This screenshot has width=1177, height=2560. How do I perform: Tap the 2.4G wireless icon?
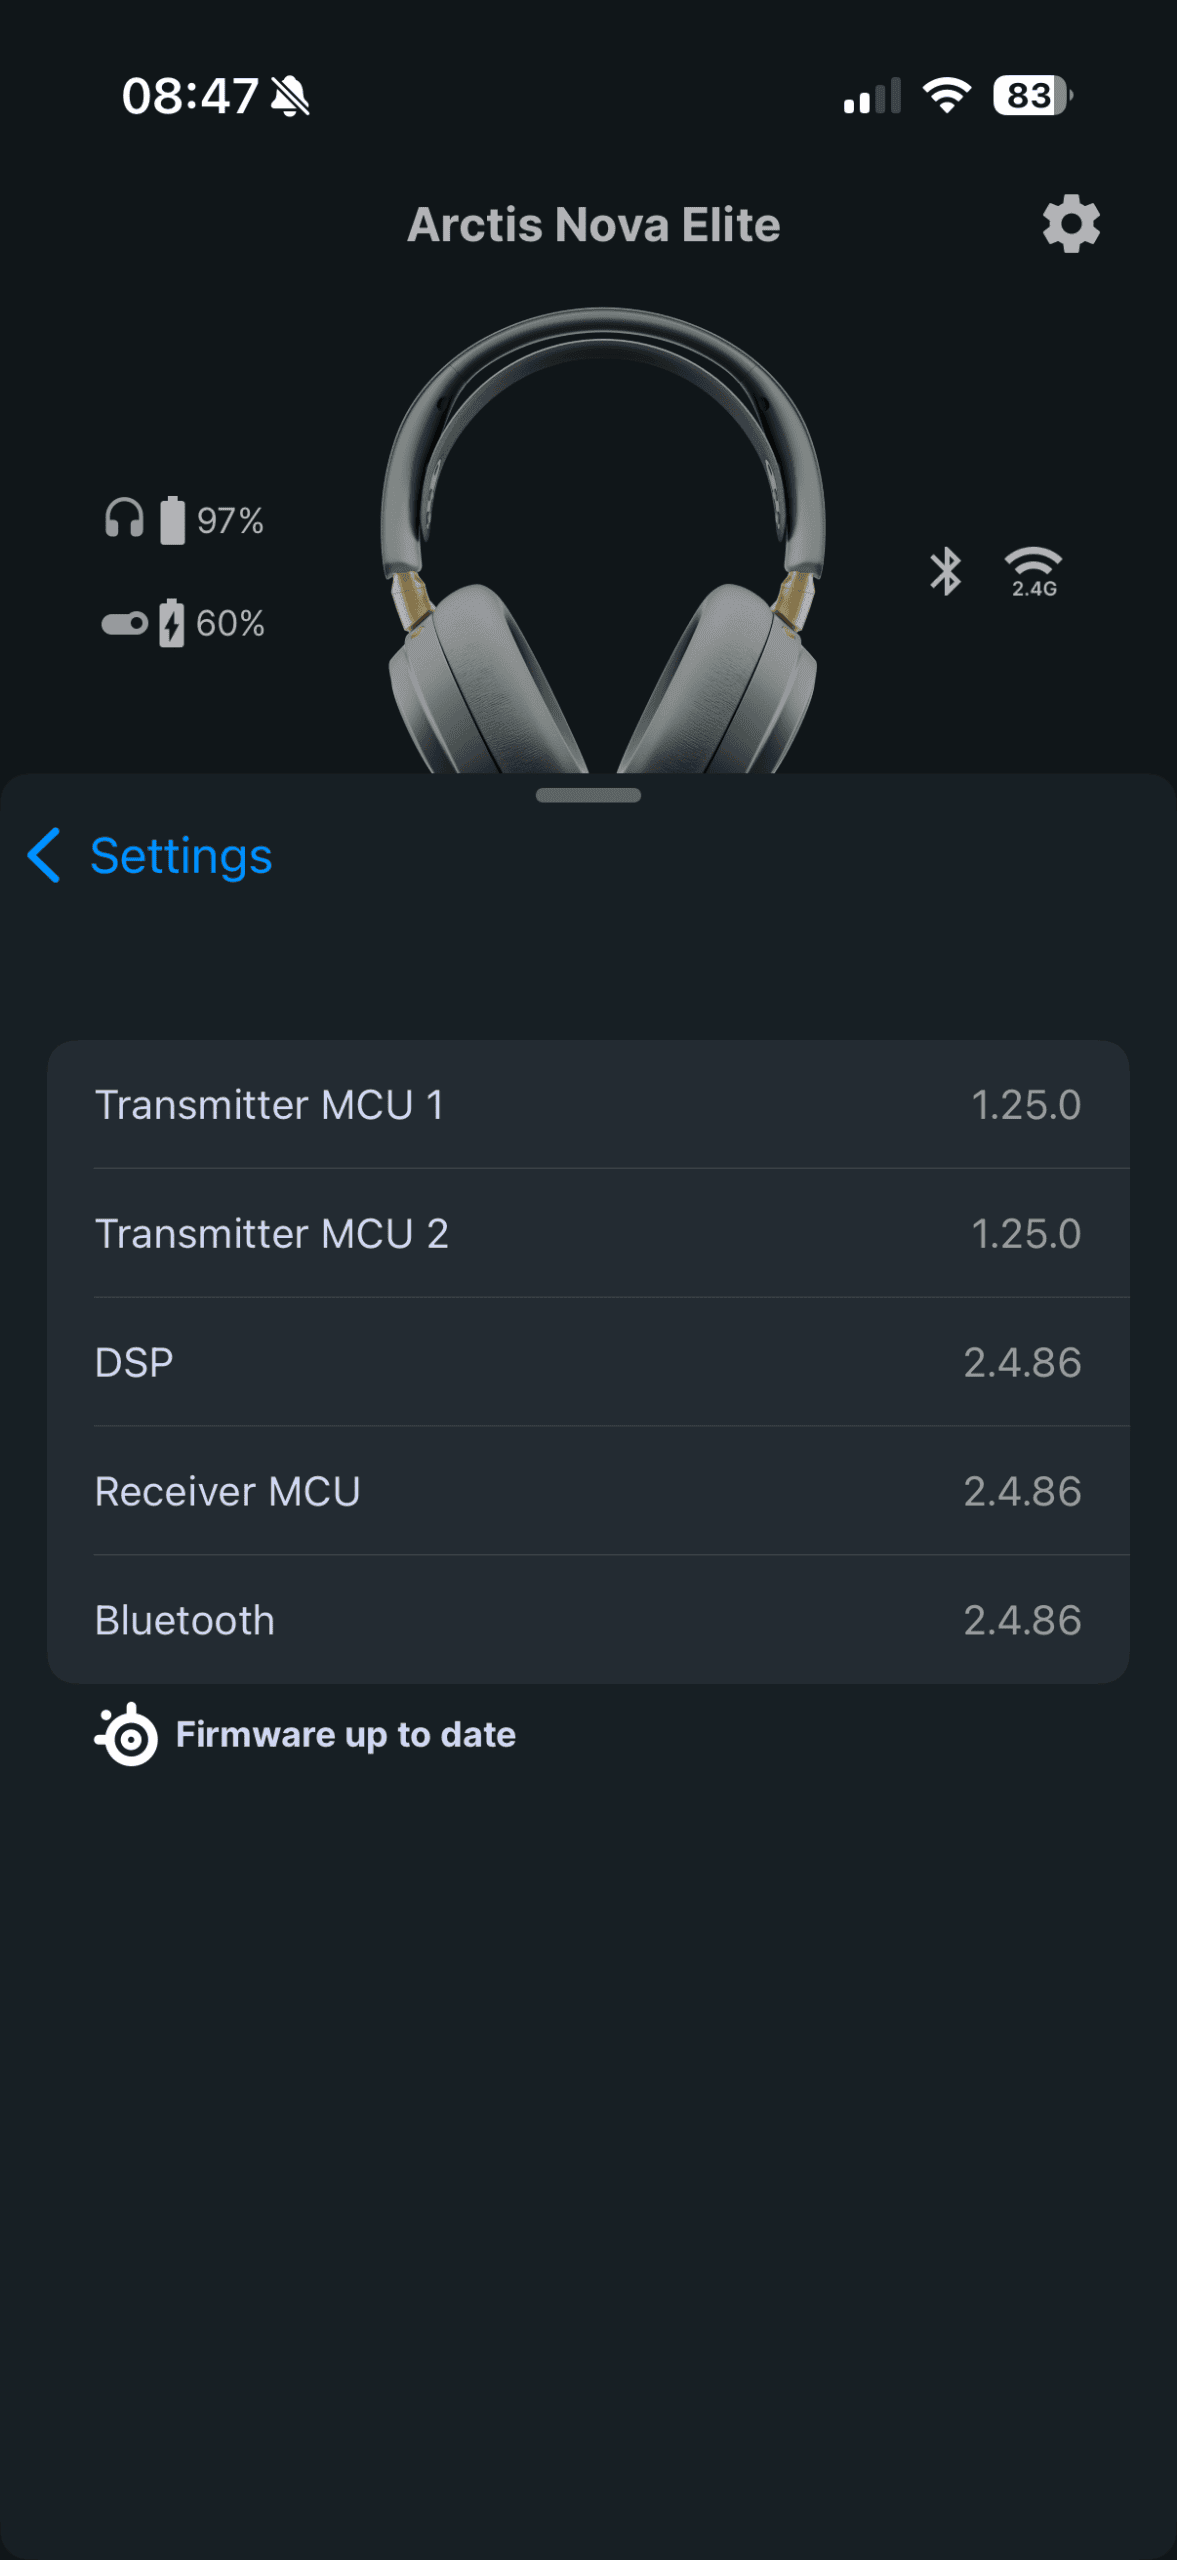tap(1033, 572)
